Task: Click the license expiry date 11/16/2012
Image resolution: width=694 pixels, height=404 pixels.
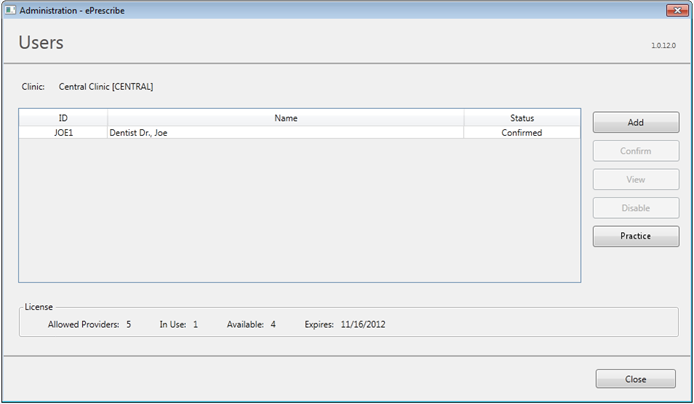Action: [x=366, y=325]
